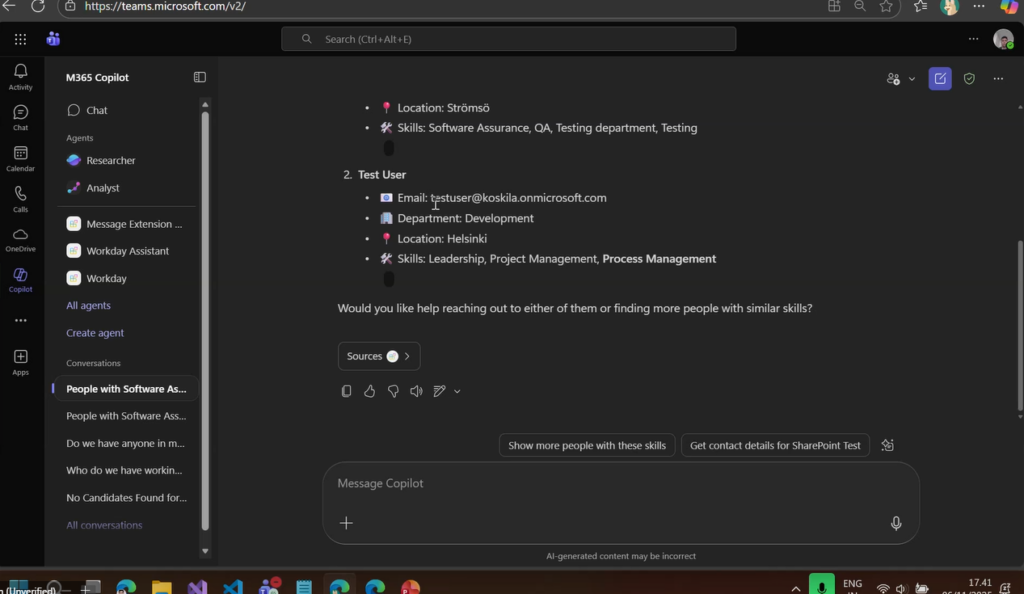Select the Copilot rail icon
The width and height of the screenshot is (1024, 594).
click(x=20, y=280)
